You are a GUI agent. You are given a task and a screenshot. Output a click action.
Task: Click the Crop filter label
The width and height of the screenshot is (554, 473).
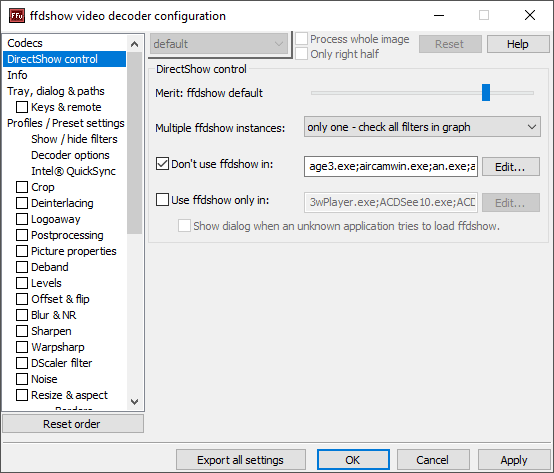43,187
